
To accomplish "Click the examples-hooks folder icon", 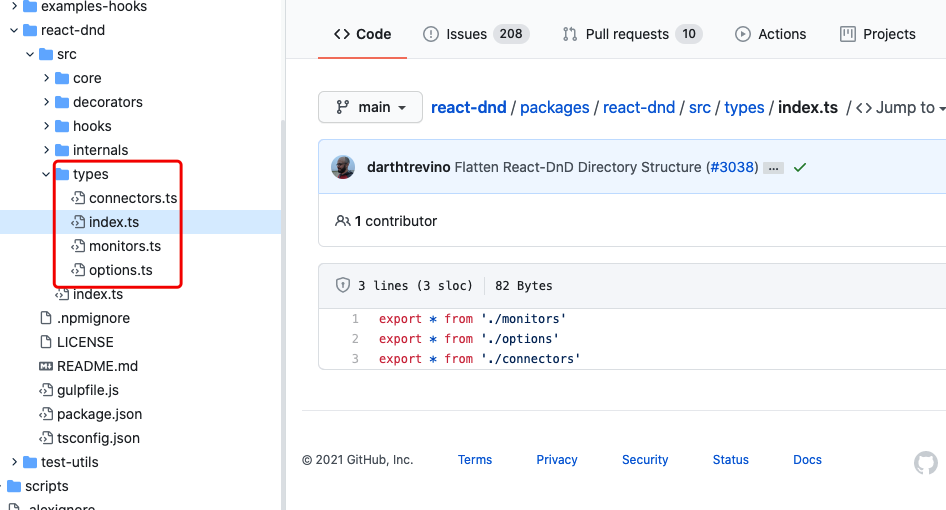I will (30, 7).
